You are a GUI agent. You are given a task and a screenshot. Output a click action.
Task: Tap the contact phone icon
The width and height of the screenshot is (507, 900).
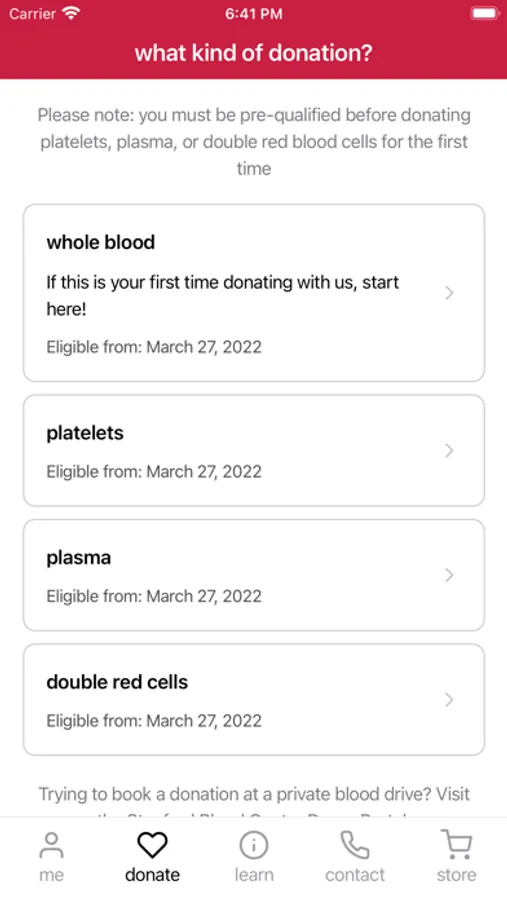(354, 845)
